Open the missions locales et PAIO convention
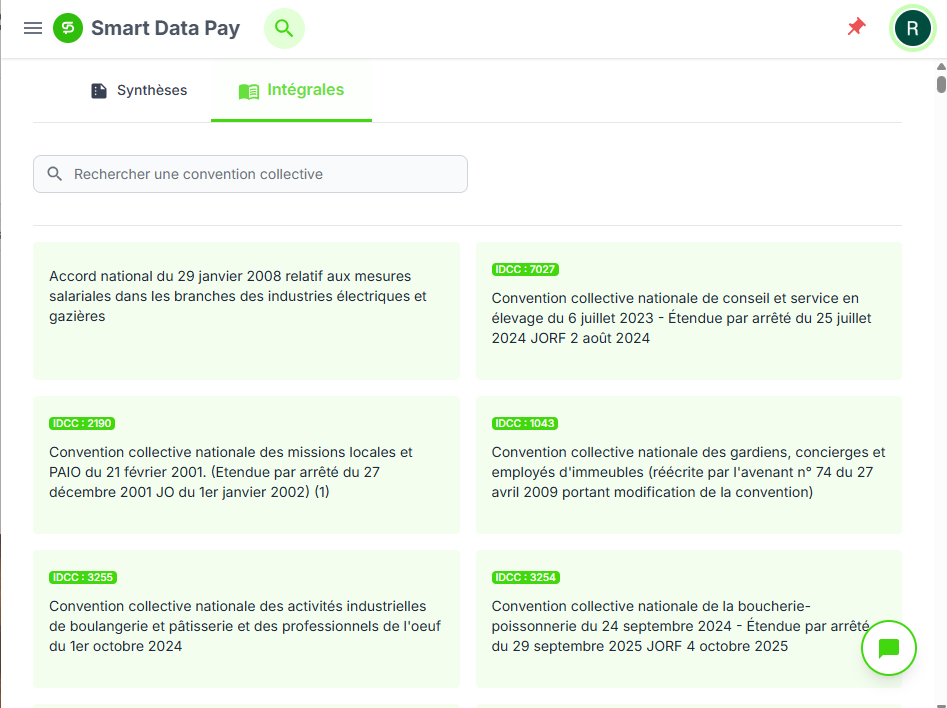Screen dimensions: 947x708 pyautogui.click(x=246, y=472)
